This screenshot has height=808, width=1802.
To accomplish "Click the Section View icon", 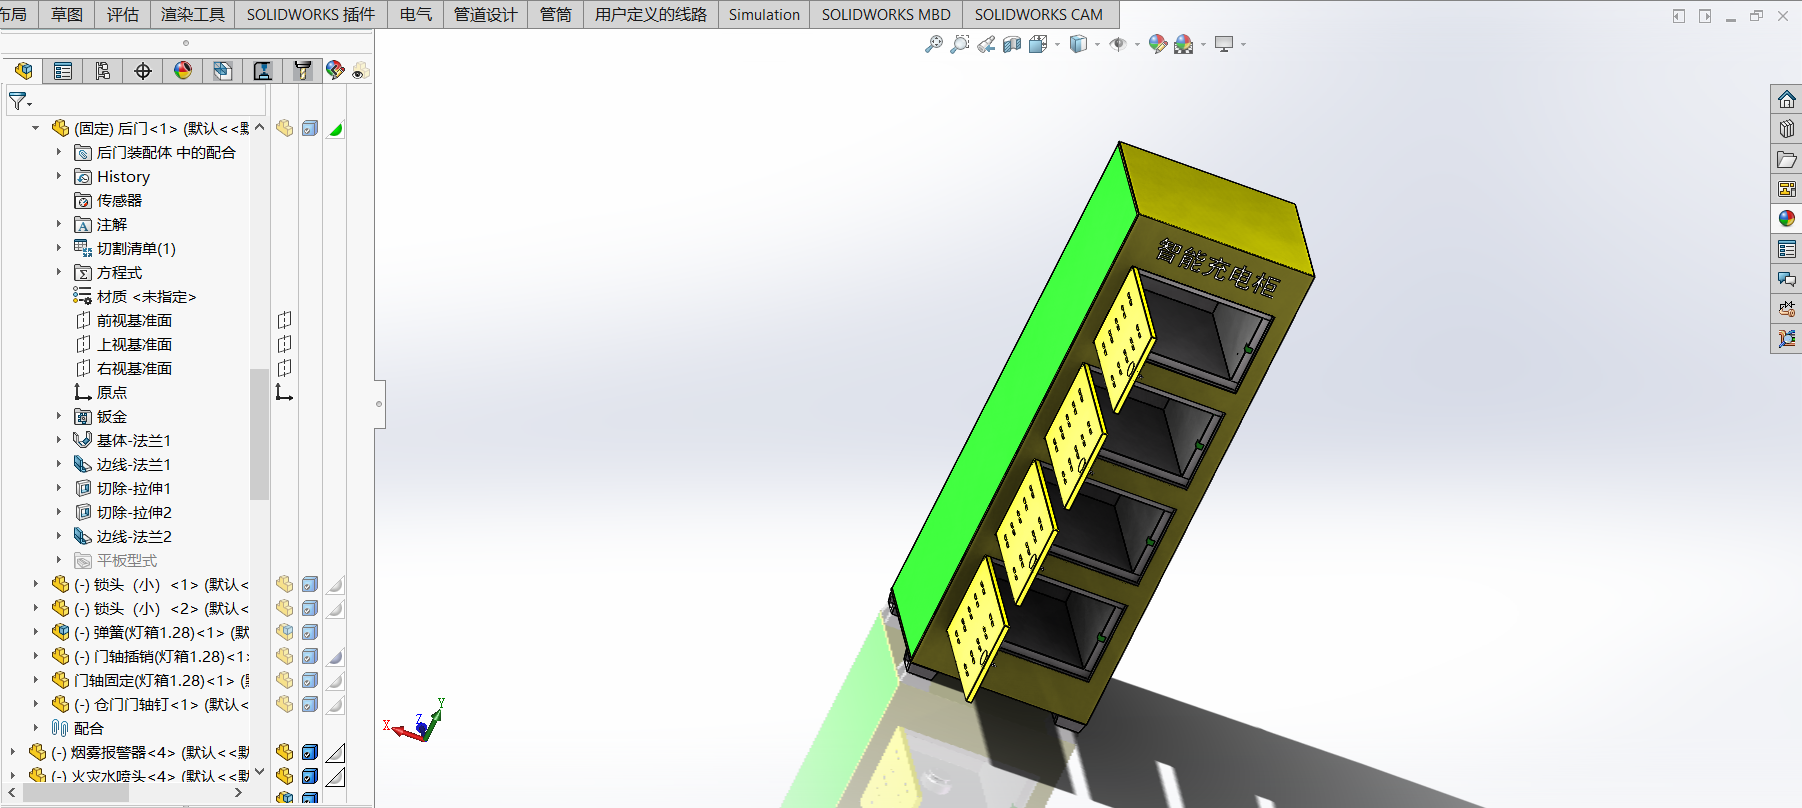I will [x=1012, y=44].
